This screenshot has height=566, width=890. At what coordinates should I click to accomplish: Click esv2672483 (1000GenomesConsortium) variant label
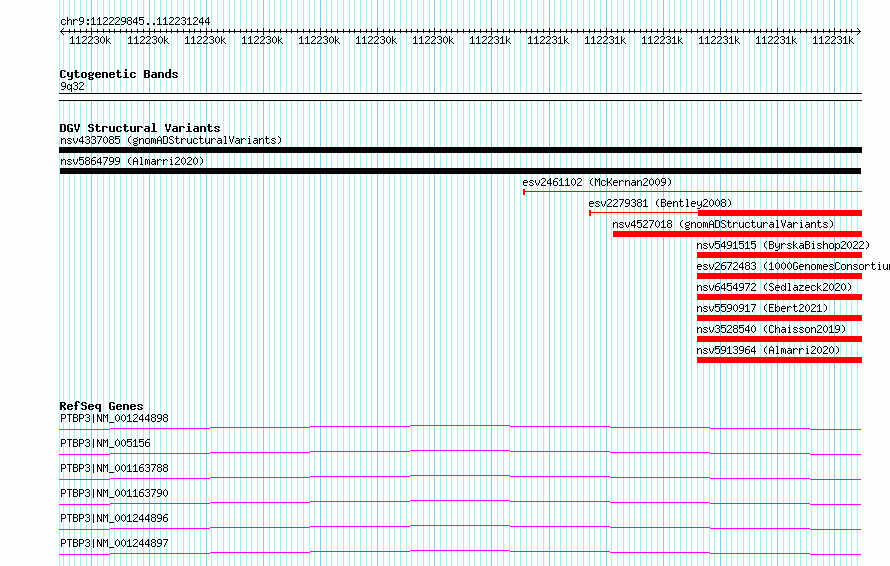(x=793, y=266)
